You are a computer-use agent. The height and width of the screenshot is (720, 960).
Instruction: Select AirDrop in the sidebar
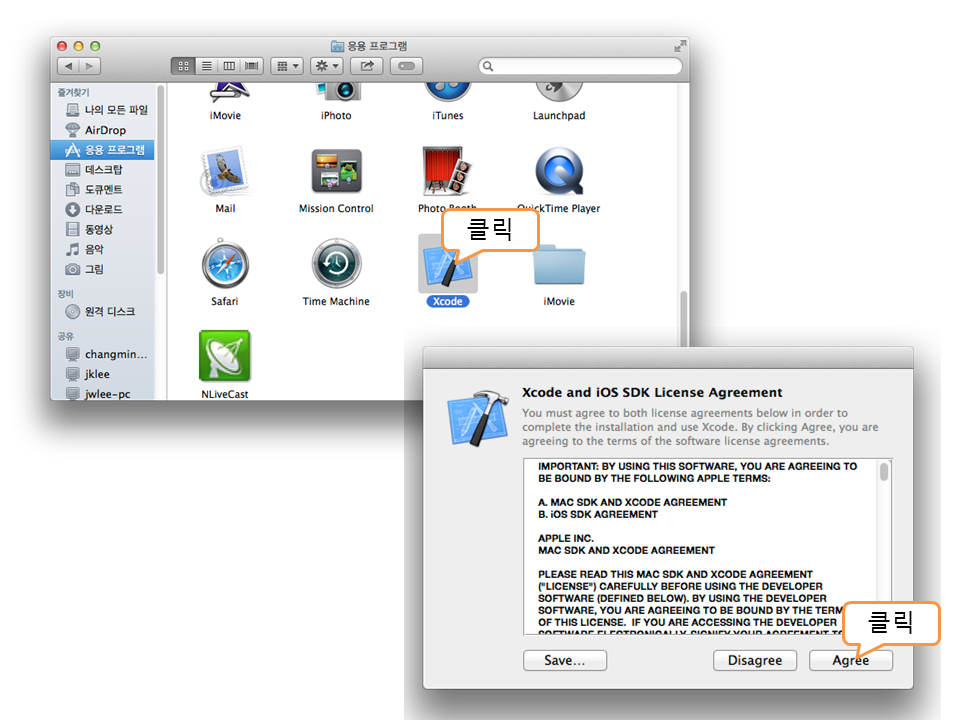[x=105, y=130]
